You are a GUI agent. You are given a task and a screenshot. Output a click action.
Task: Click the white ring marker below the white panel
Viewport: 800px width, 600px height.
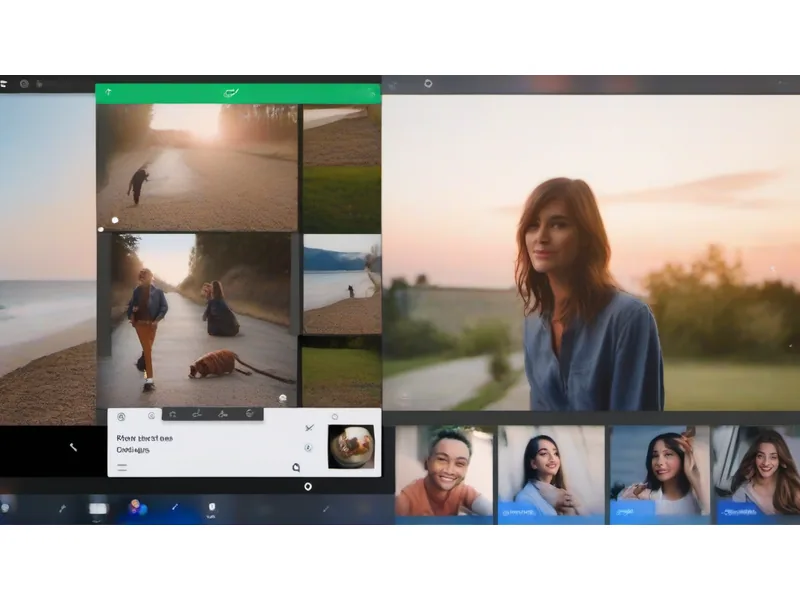[x=308, y=486]
